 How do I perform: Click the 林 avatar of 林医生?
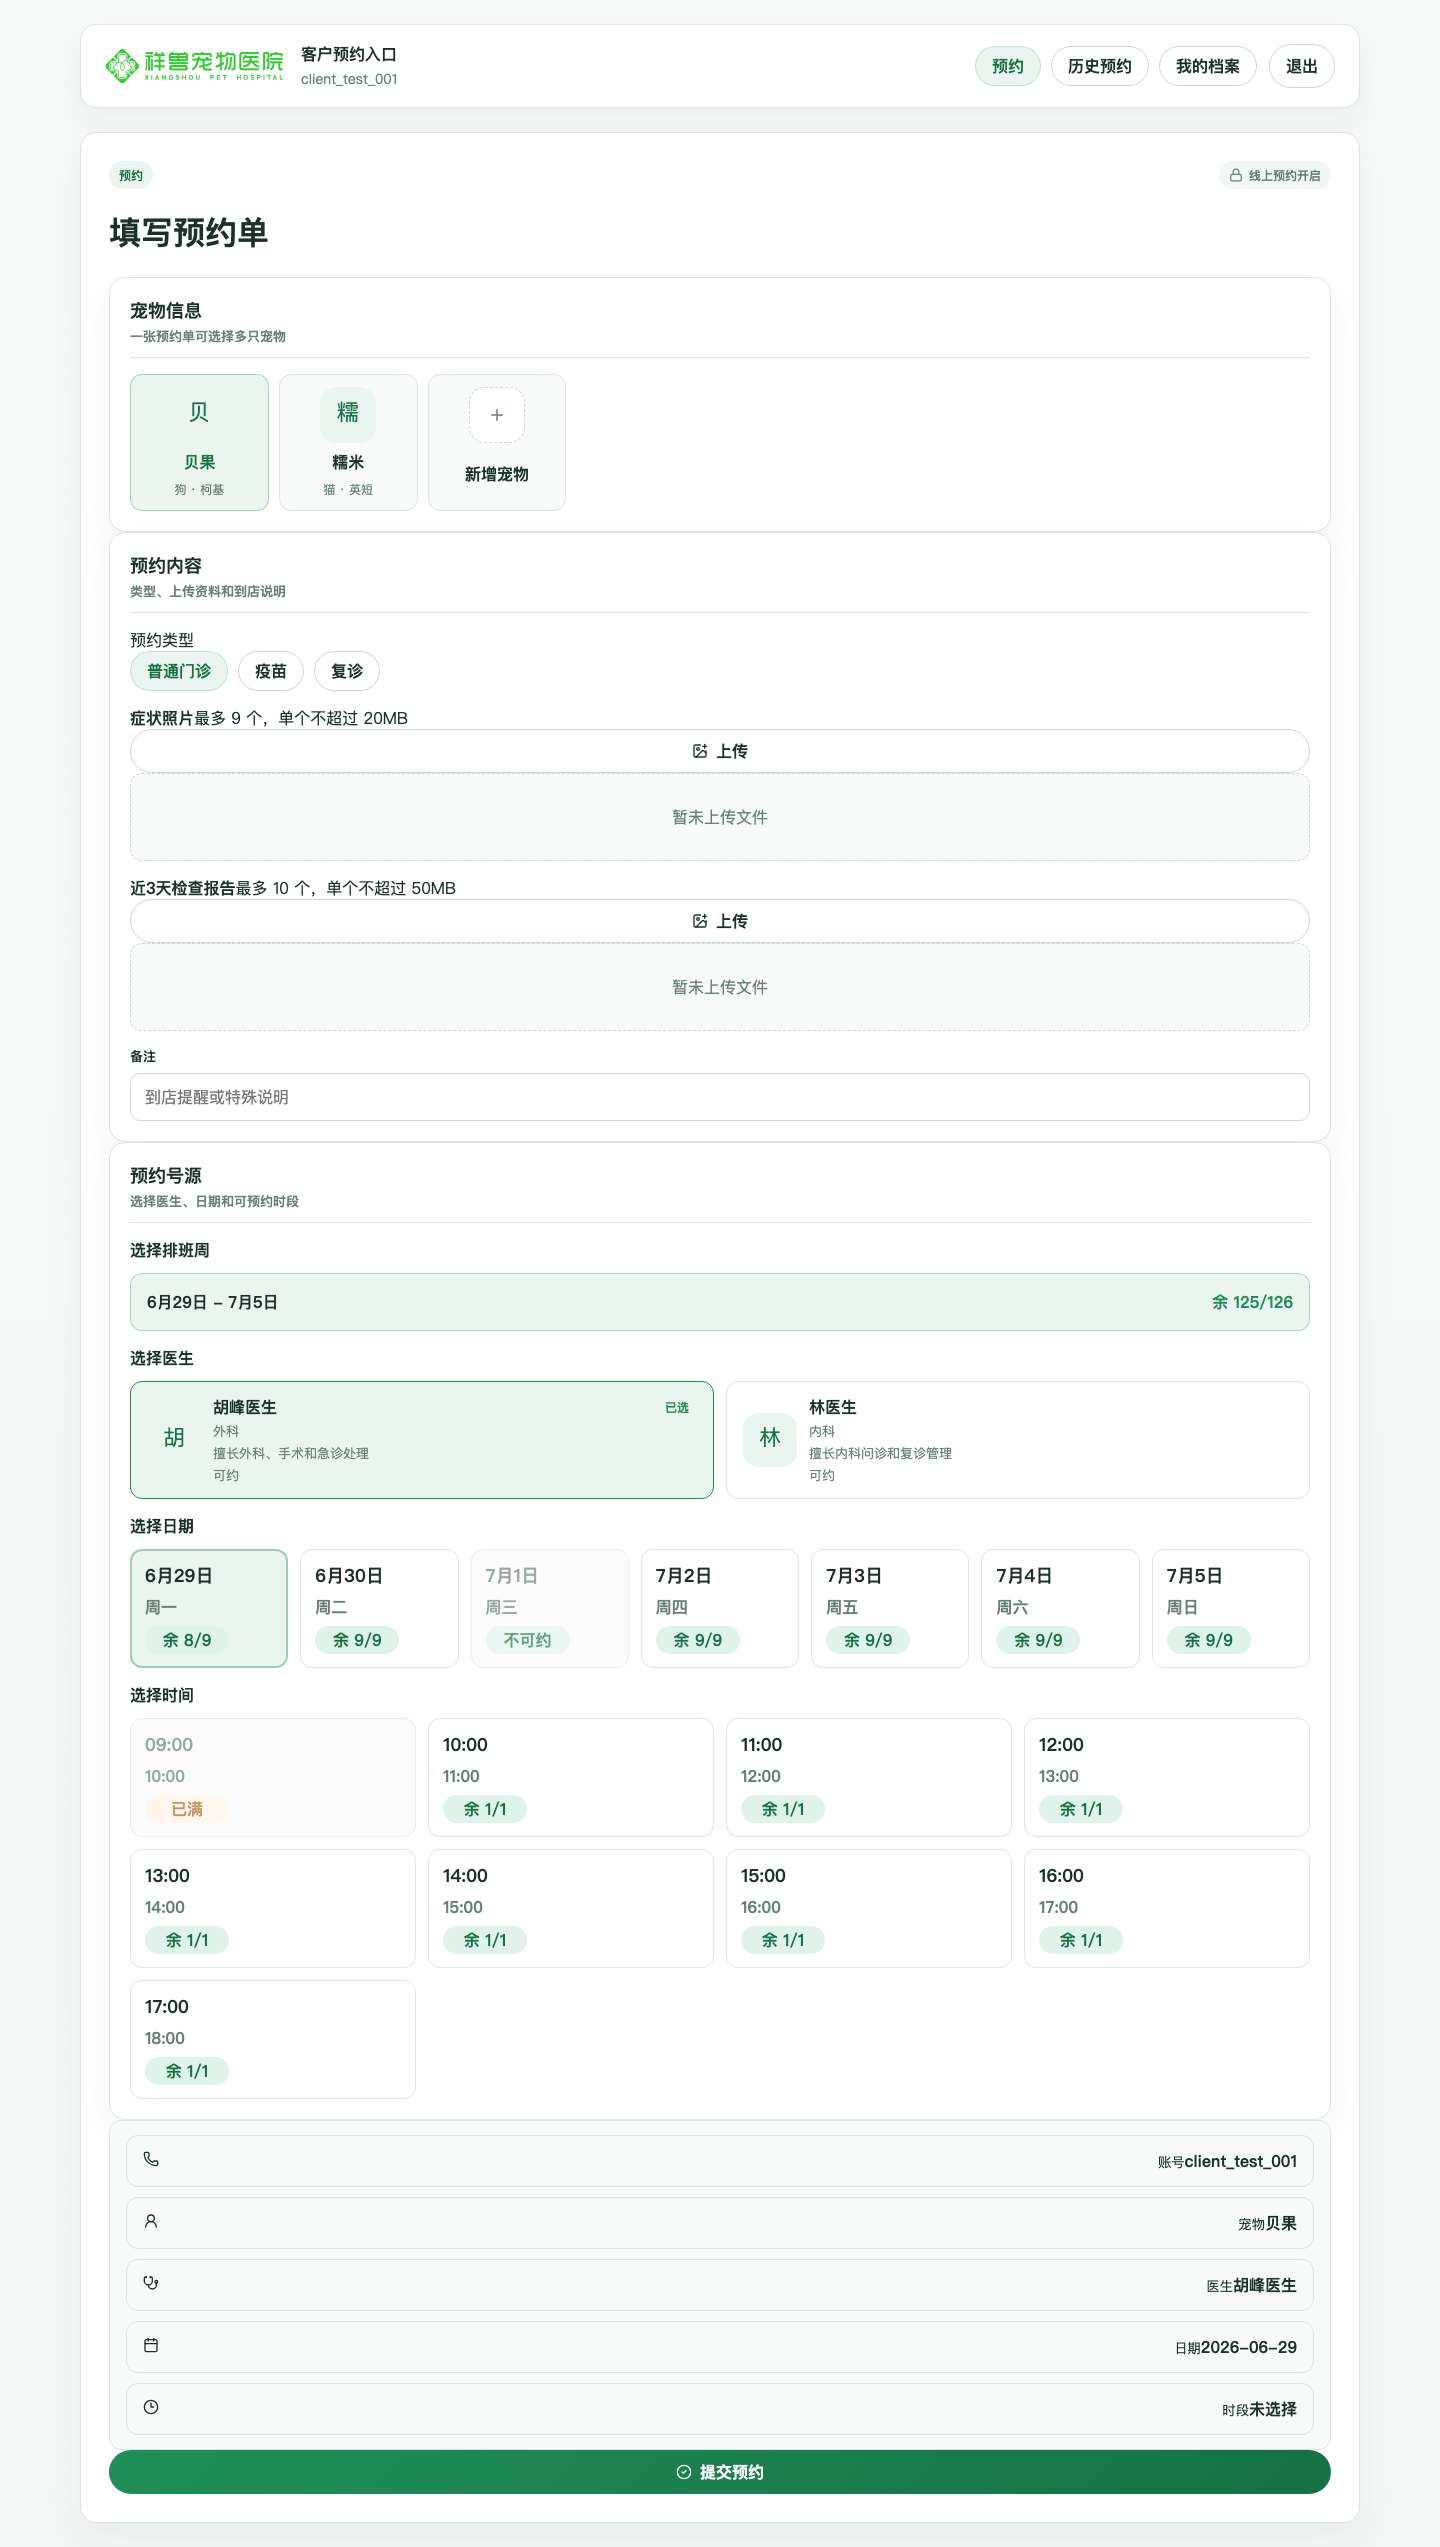click(x=770, y=1438)
